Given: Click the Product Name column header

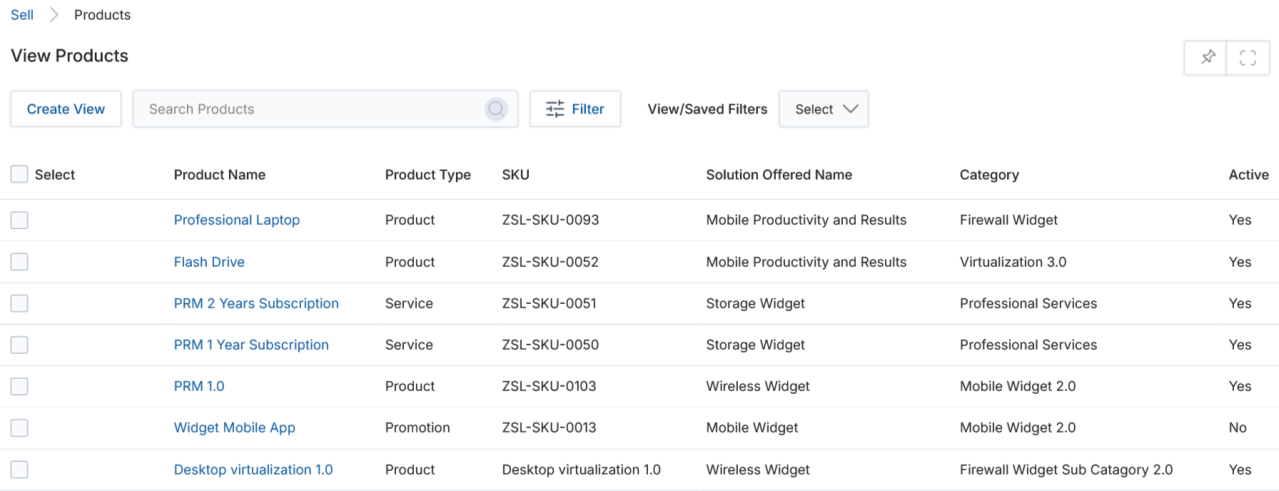Looking at the screenshot, I should [220, 175].
